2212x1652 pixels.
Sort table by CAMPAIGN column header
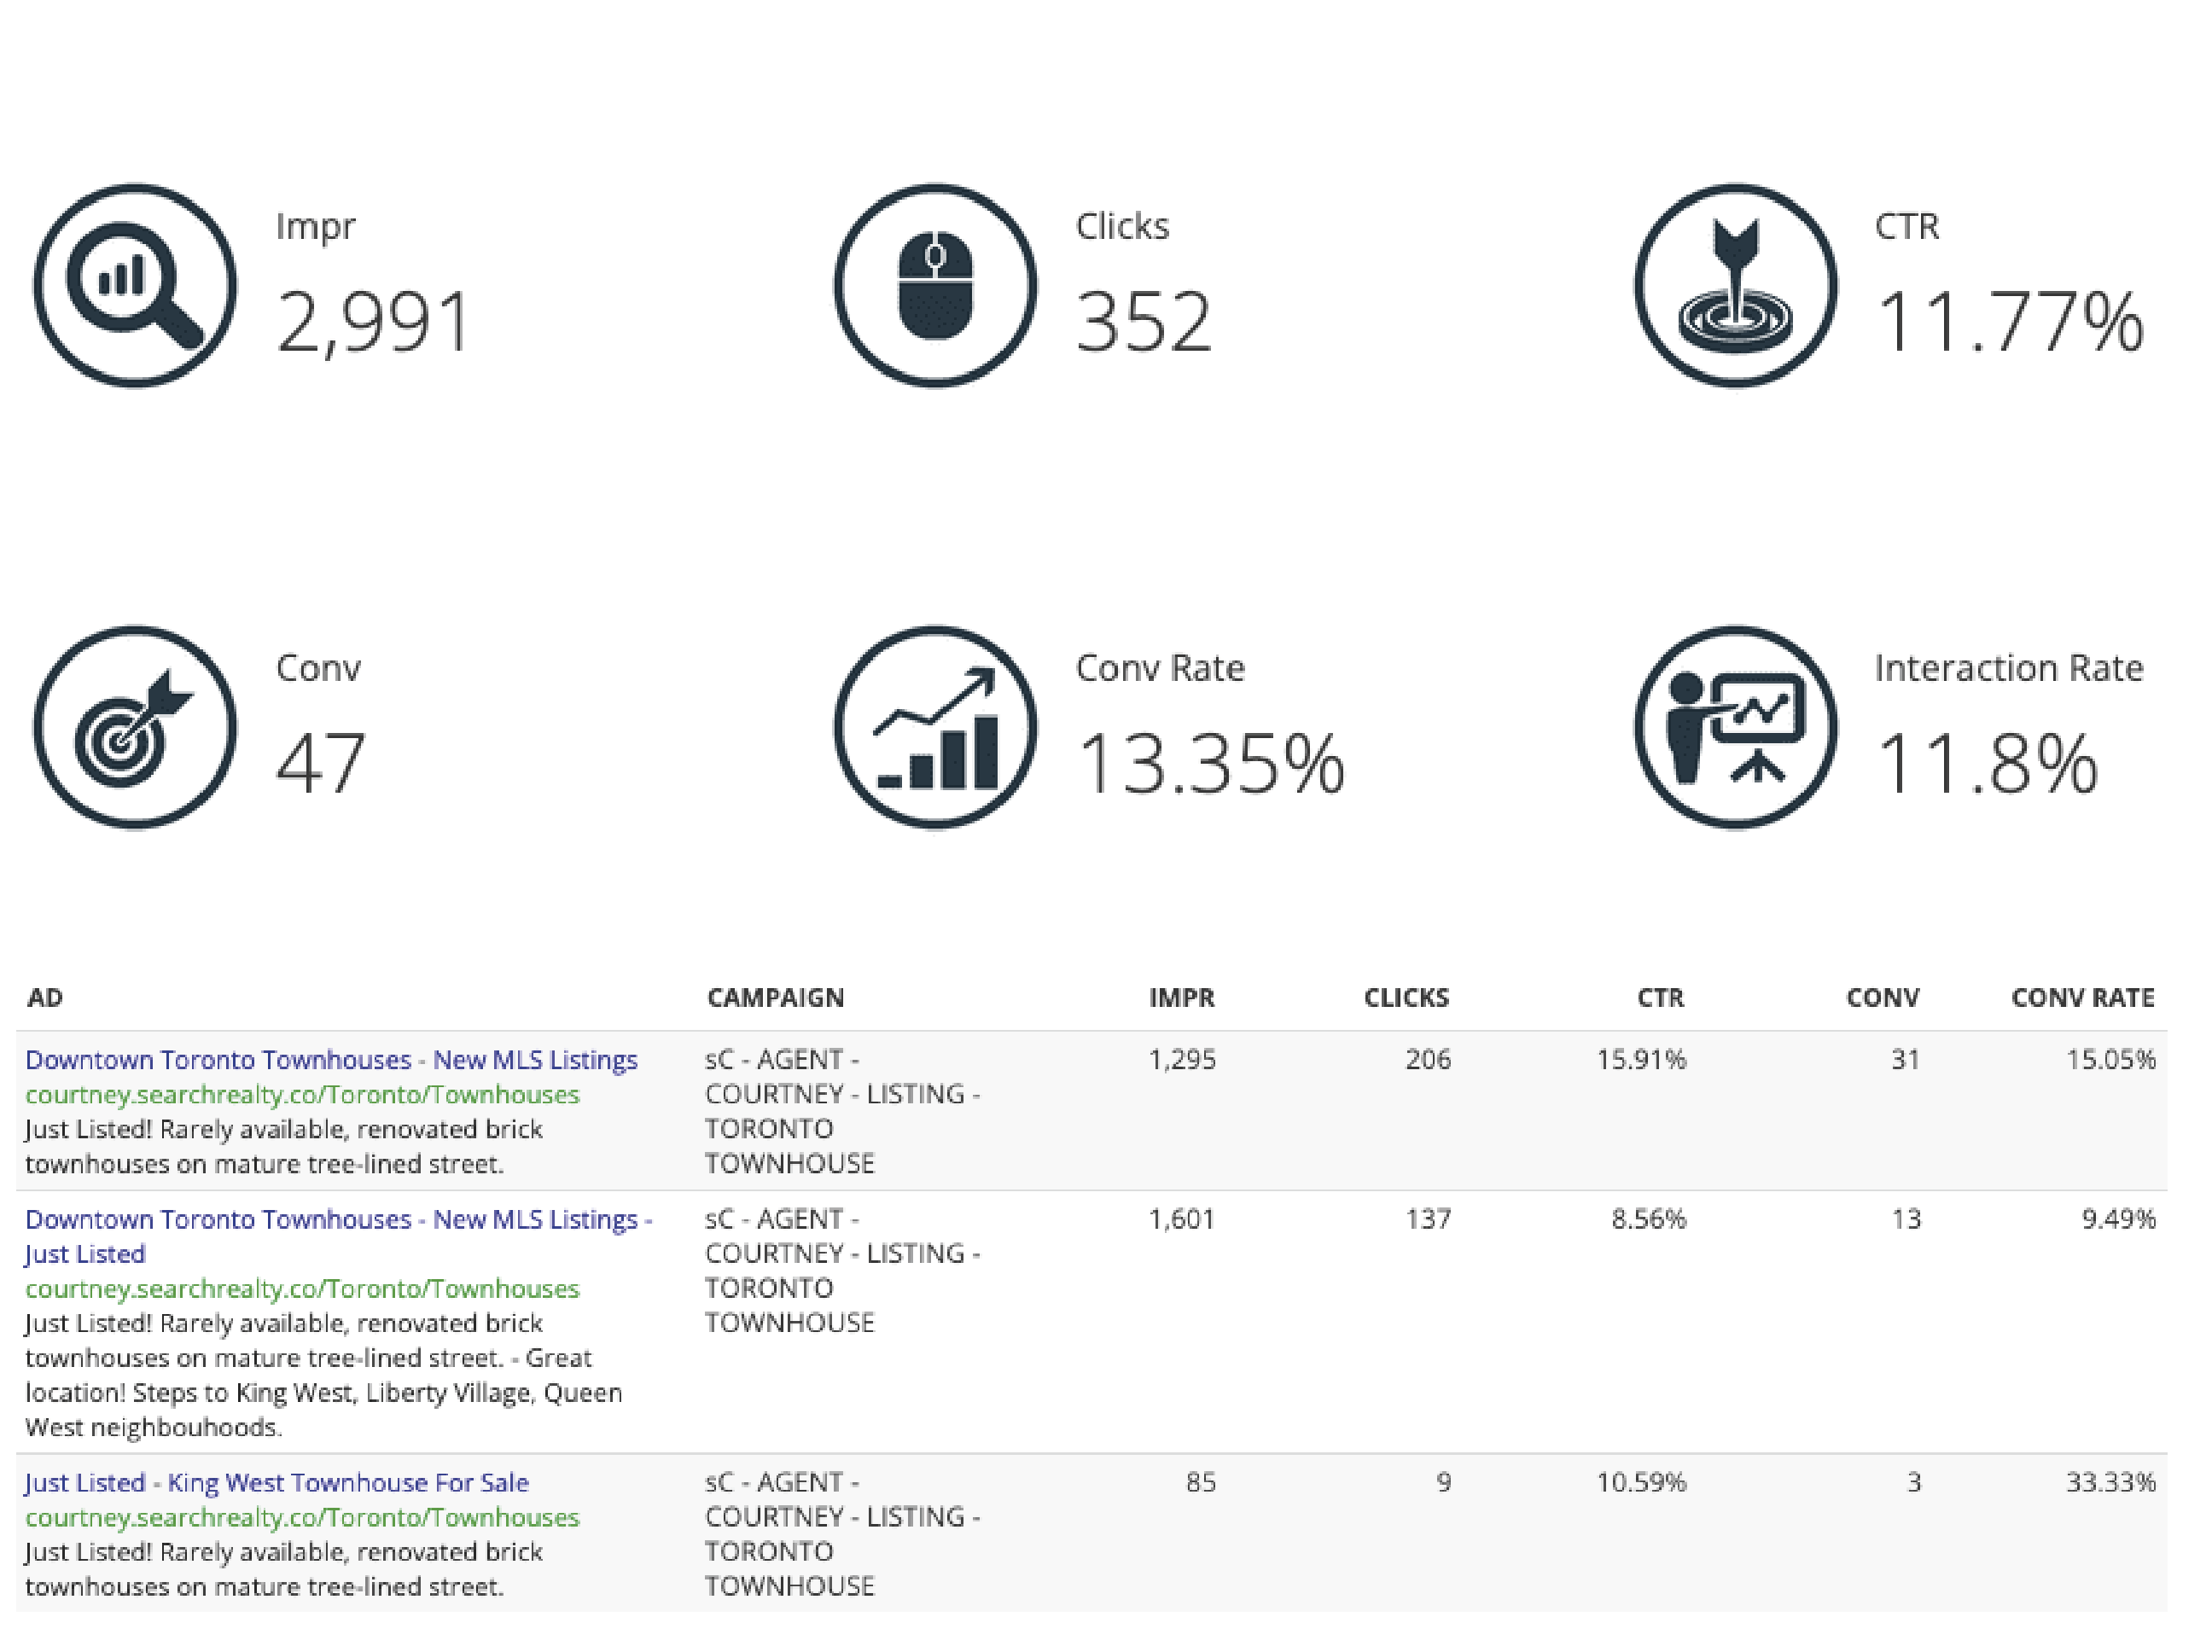(775, 997)
